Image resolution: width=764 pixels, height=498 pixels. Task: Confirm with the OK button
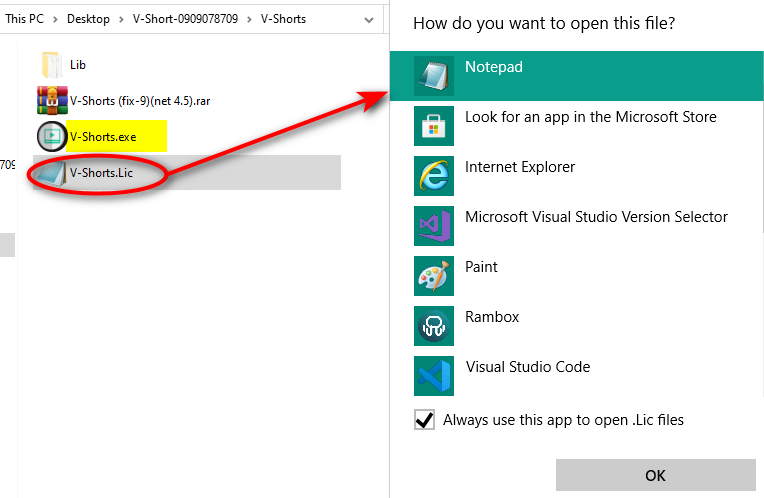[x=655, y=475]
